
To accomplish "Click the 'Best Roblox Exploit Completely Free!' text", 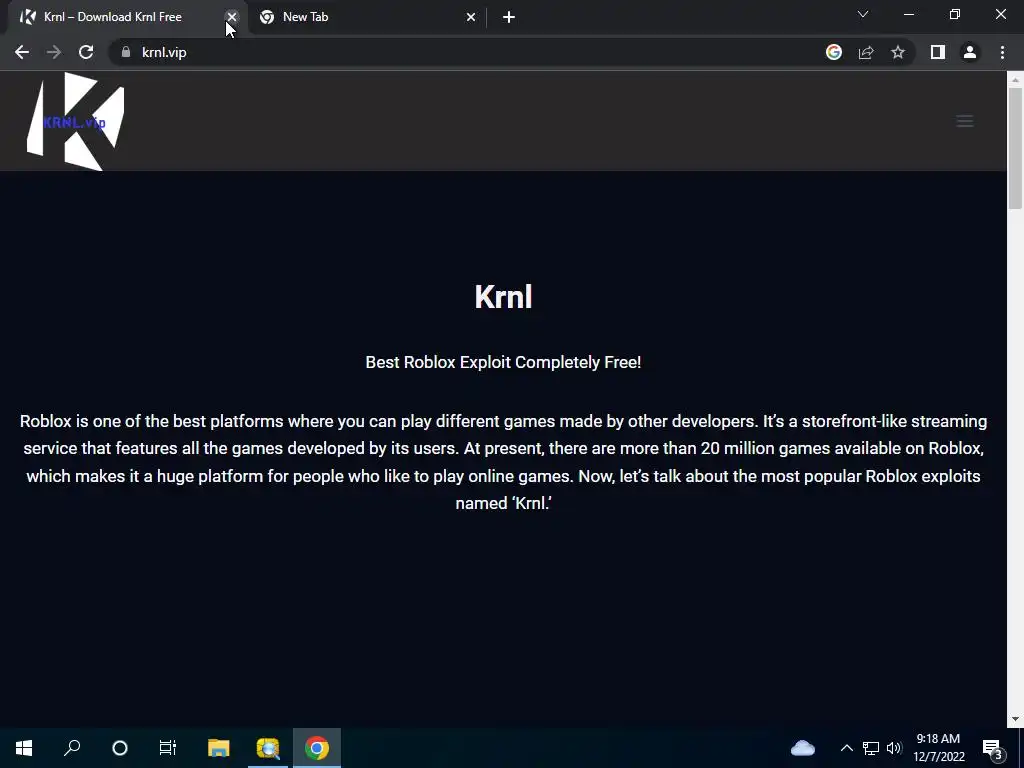I will point(503,362).
